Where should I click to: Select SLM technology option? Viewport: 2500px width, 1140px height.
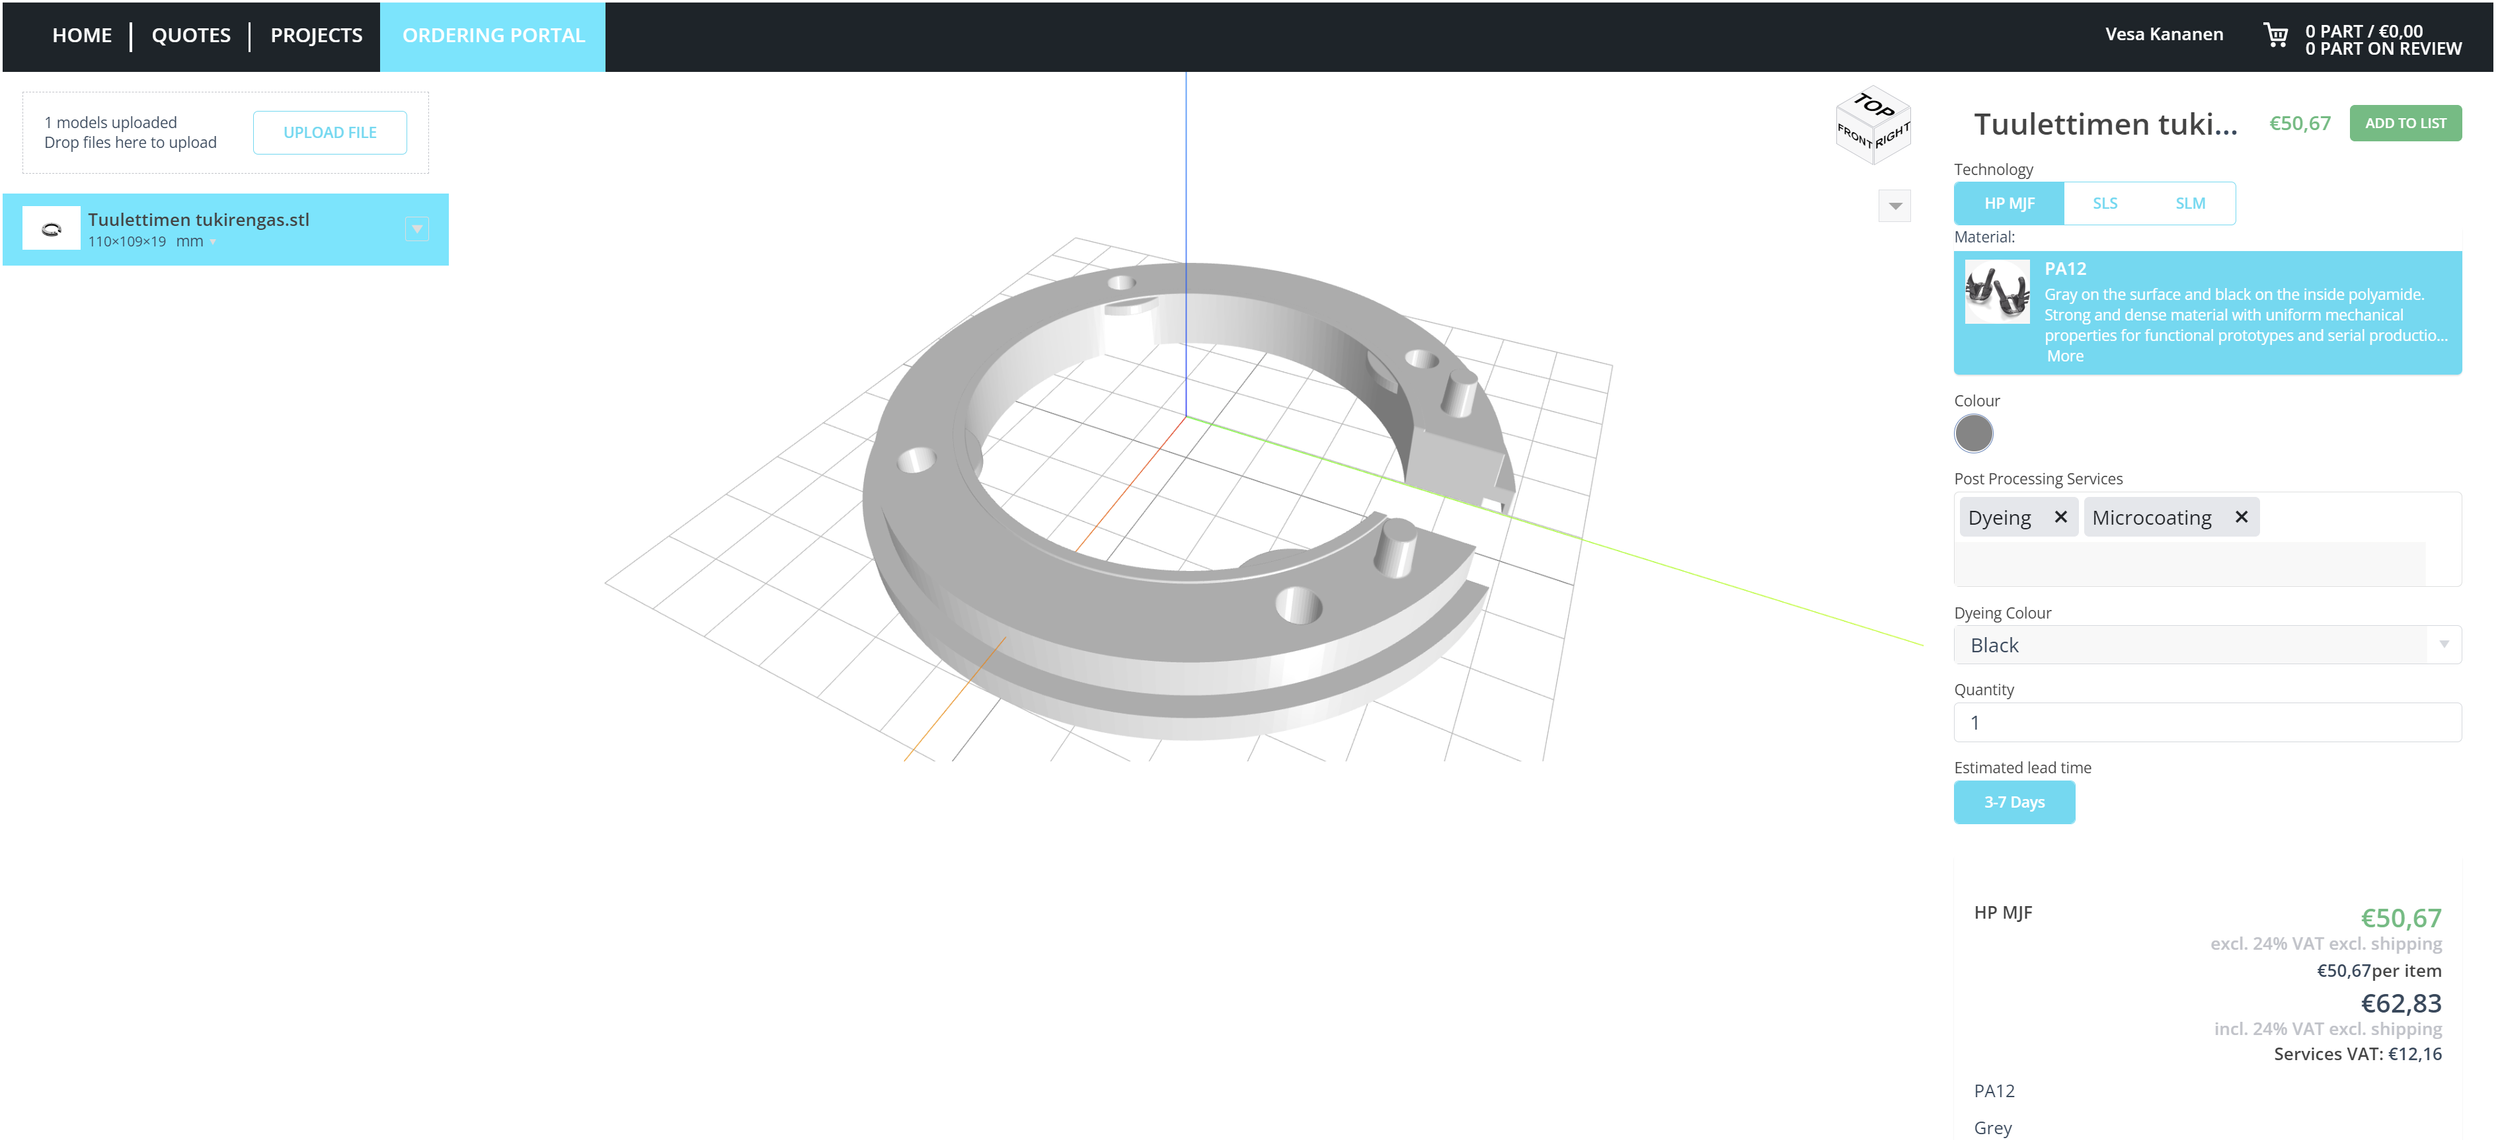pos(2190,203)
